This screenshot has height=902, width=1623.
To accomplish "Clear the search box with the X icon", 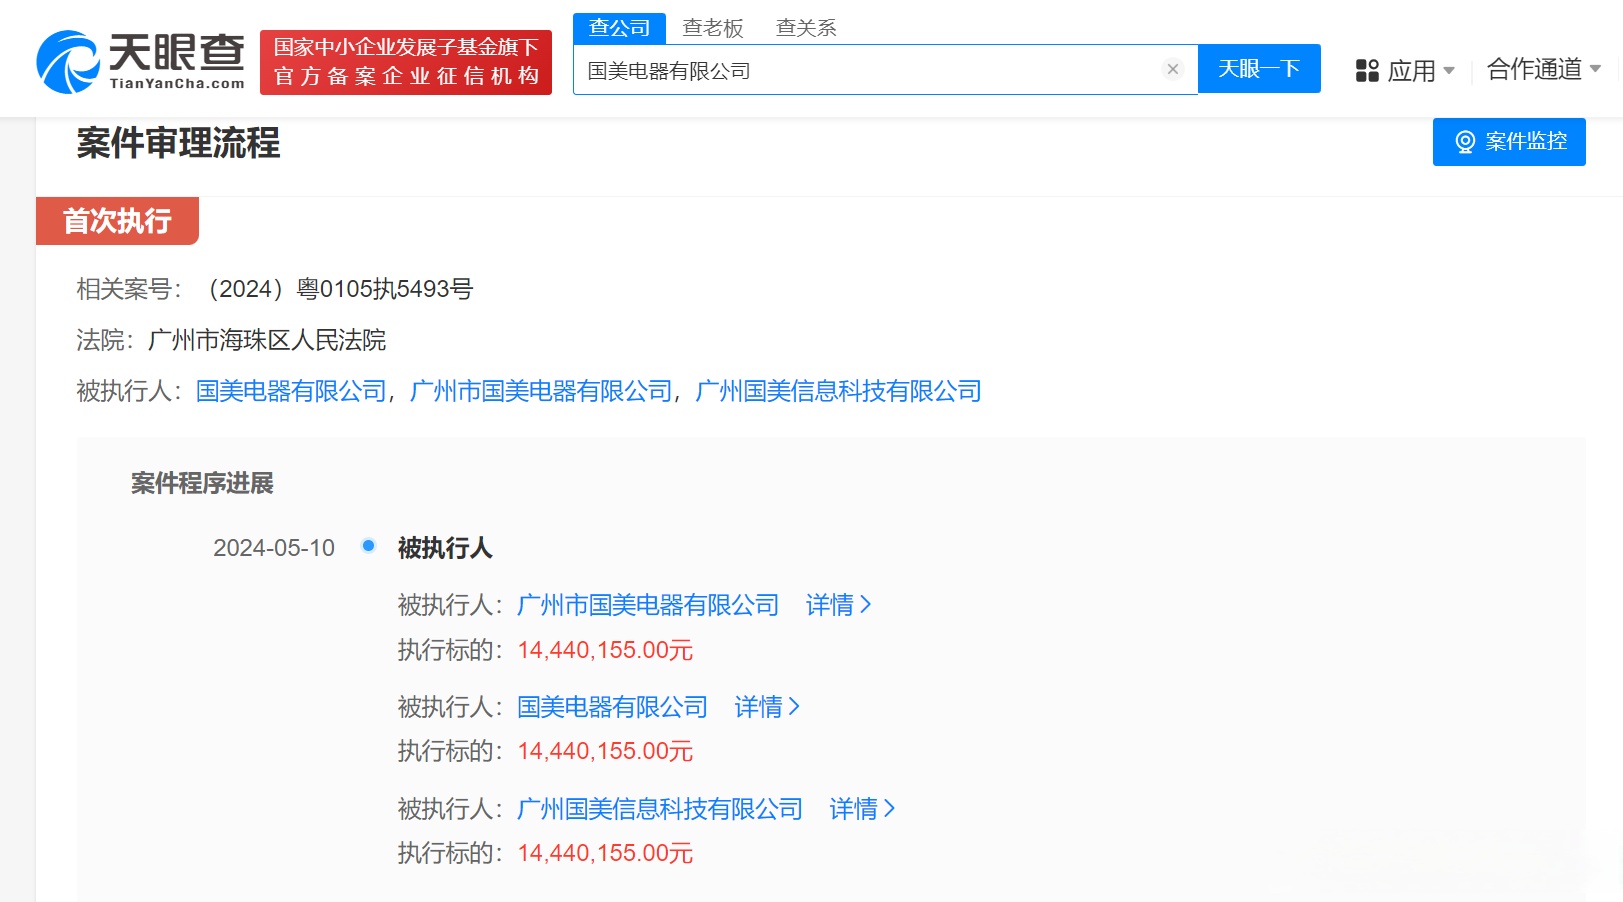I will tap(1173, 69).
